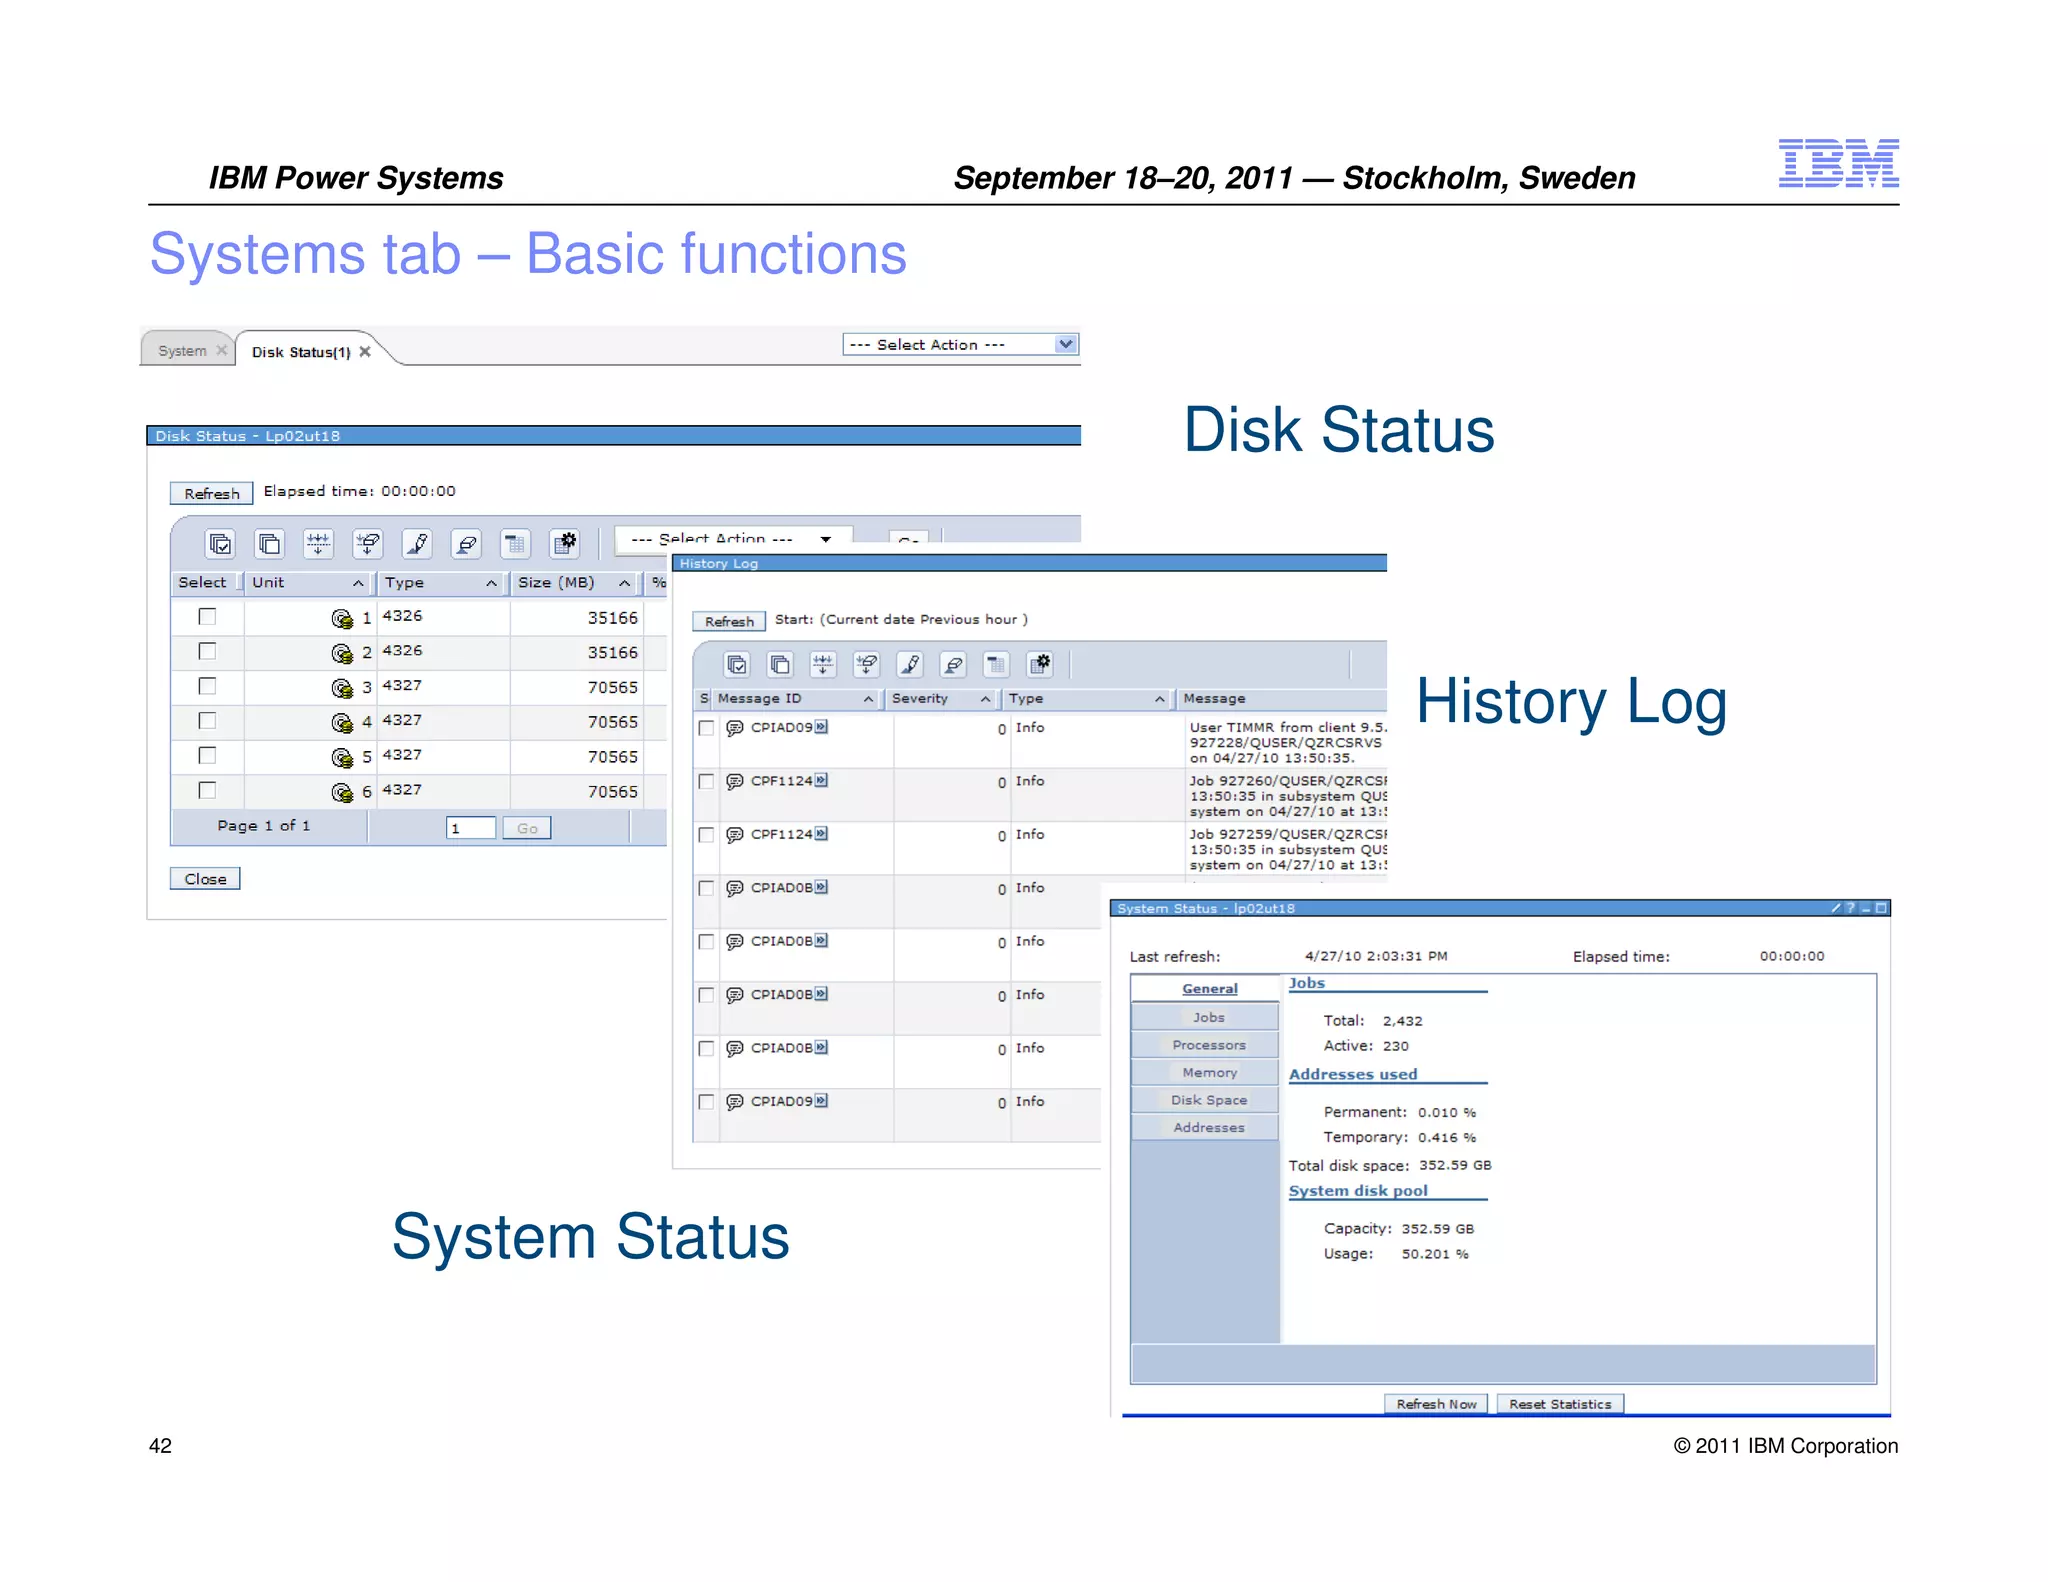This screenshot has width=2048, height=1582.
Task: Click Refresh Now in System Status
Action: point(1436,1404)
